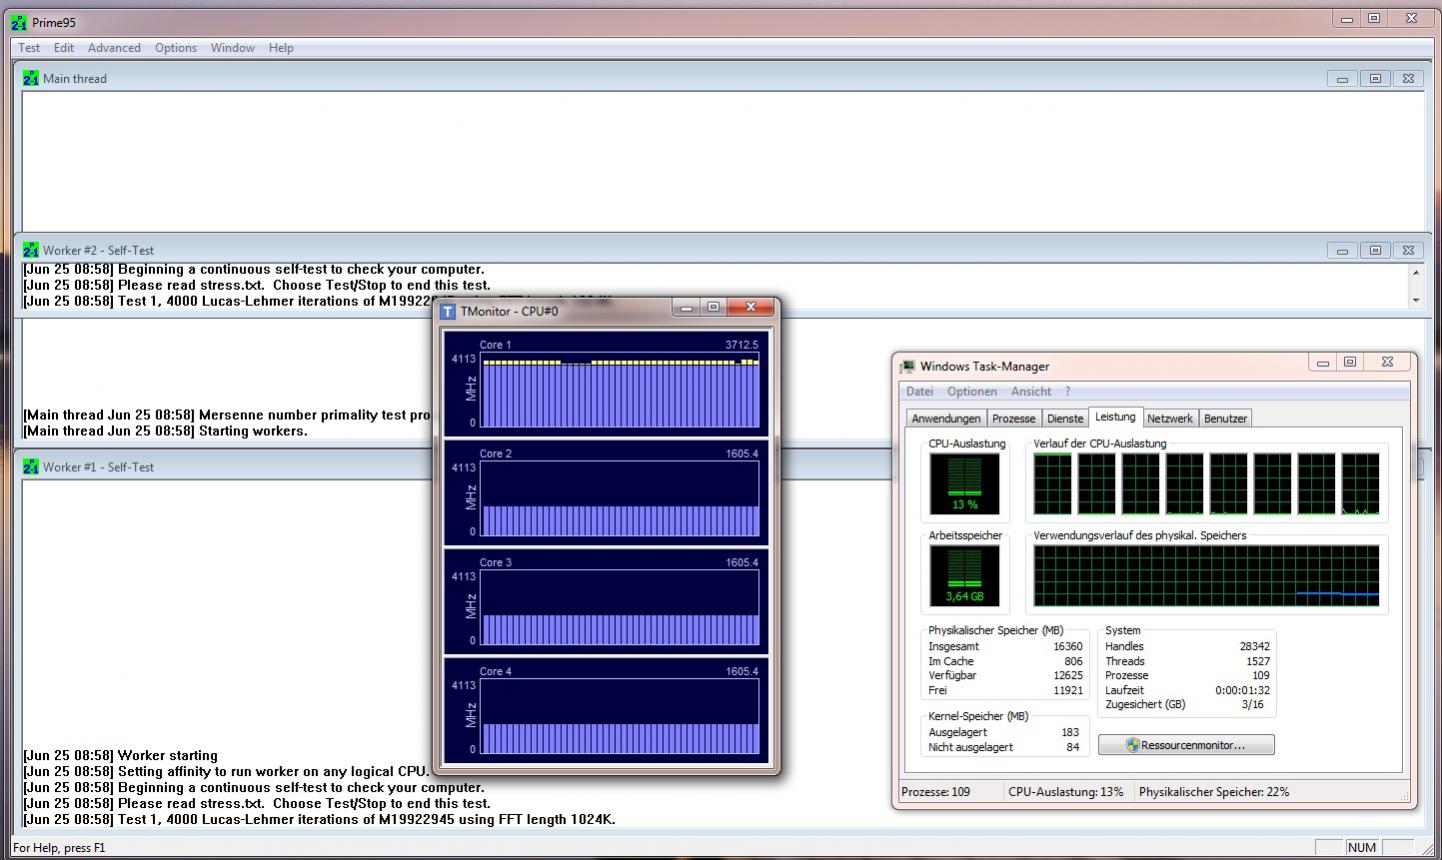Switch to the Prozesse tab
The image size is (1442, 860).
tap(1014, 419)
